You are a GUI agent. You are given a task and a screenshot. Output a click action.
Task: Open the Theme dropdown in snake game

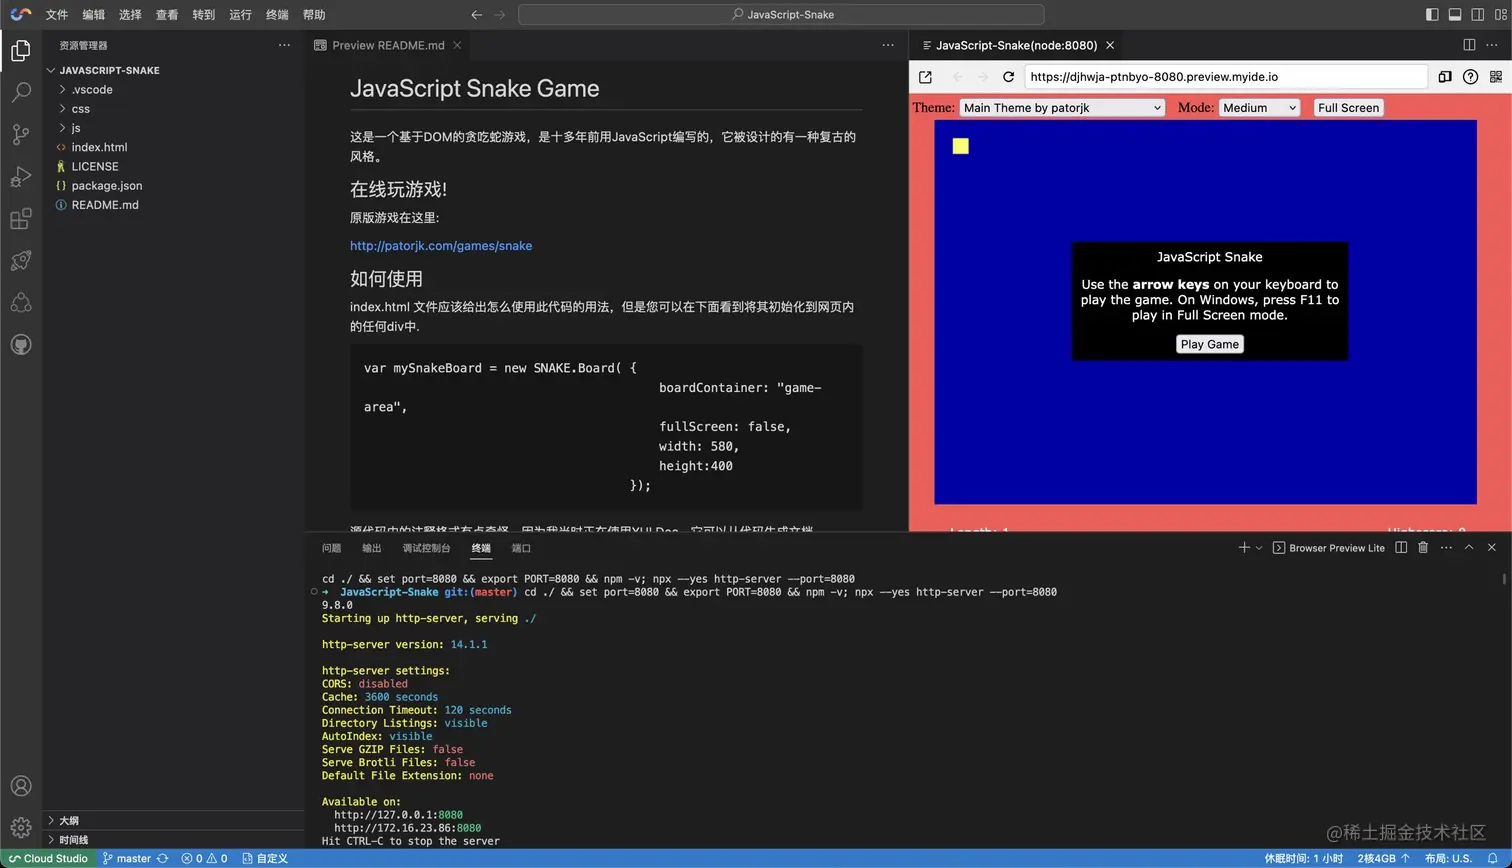point(1062,108)
